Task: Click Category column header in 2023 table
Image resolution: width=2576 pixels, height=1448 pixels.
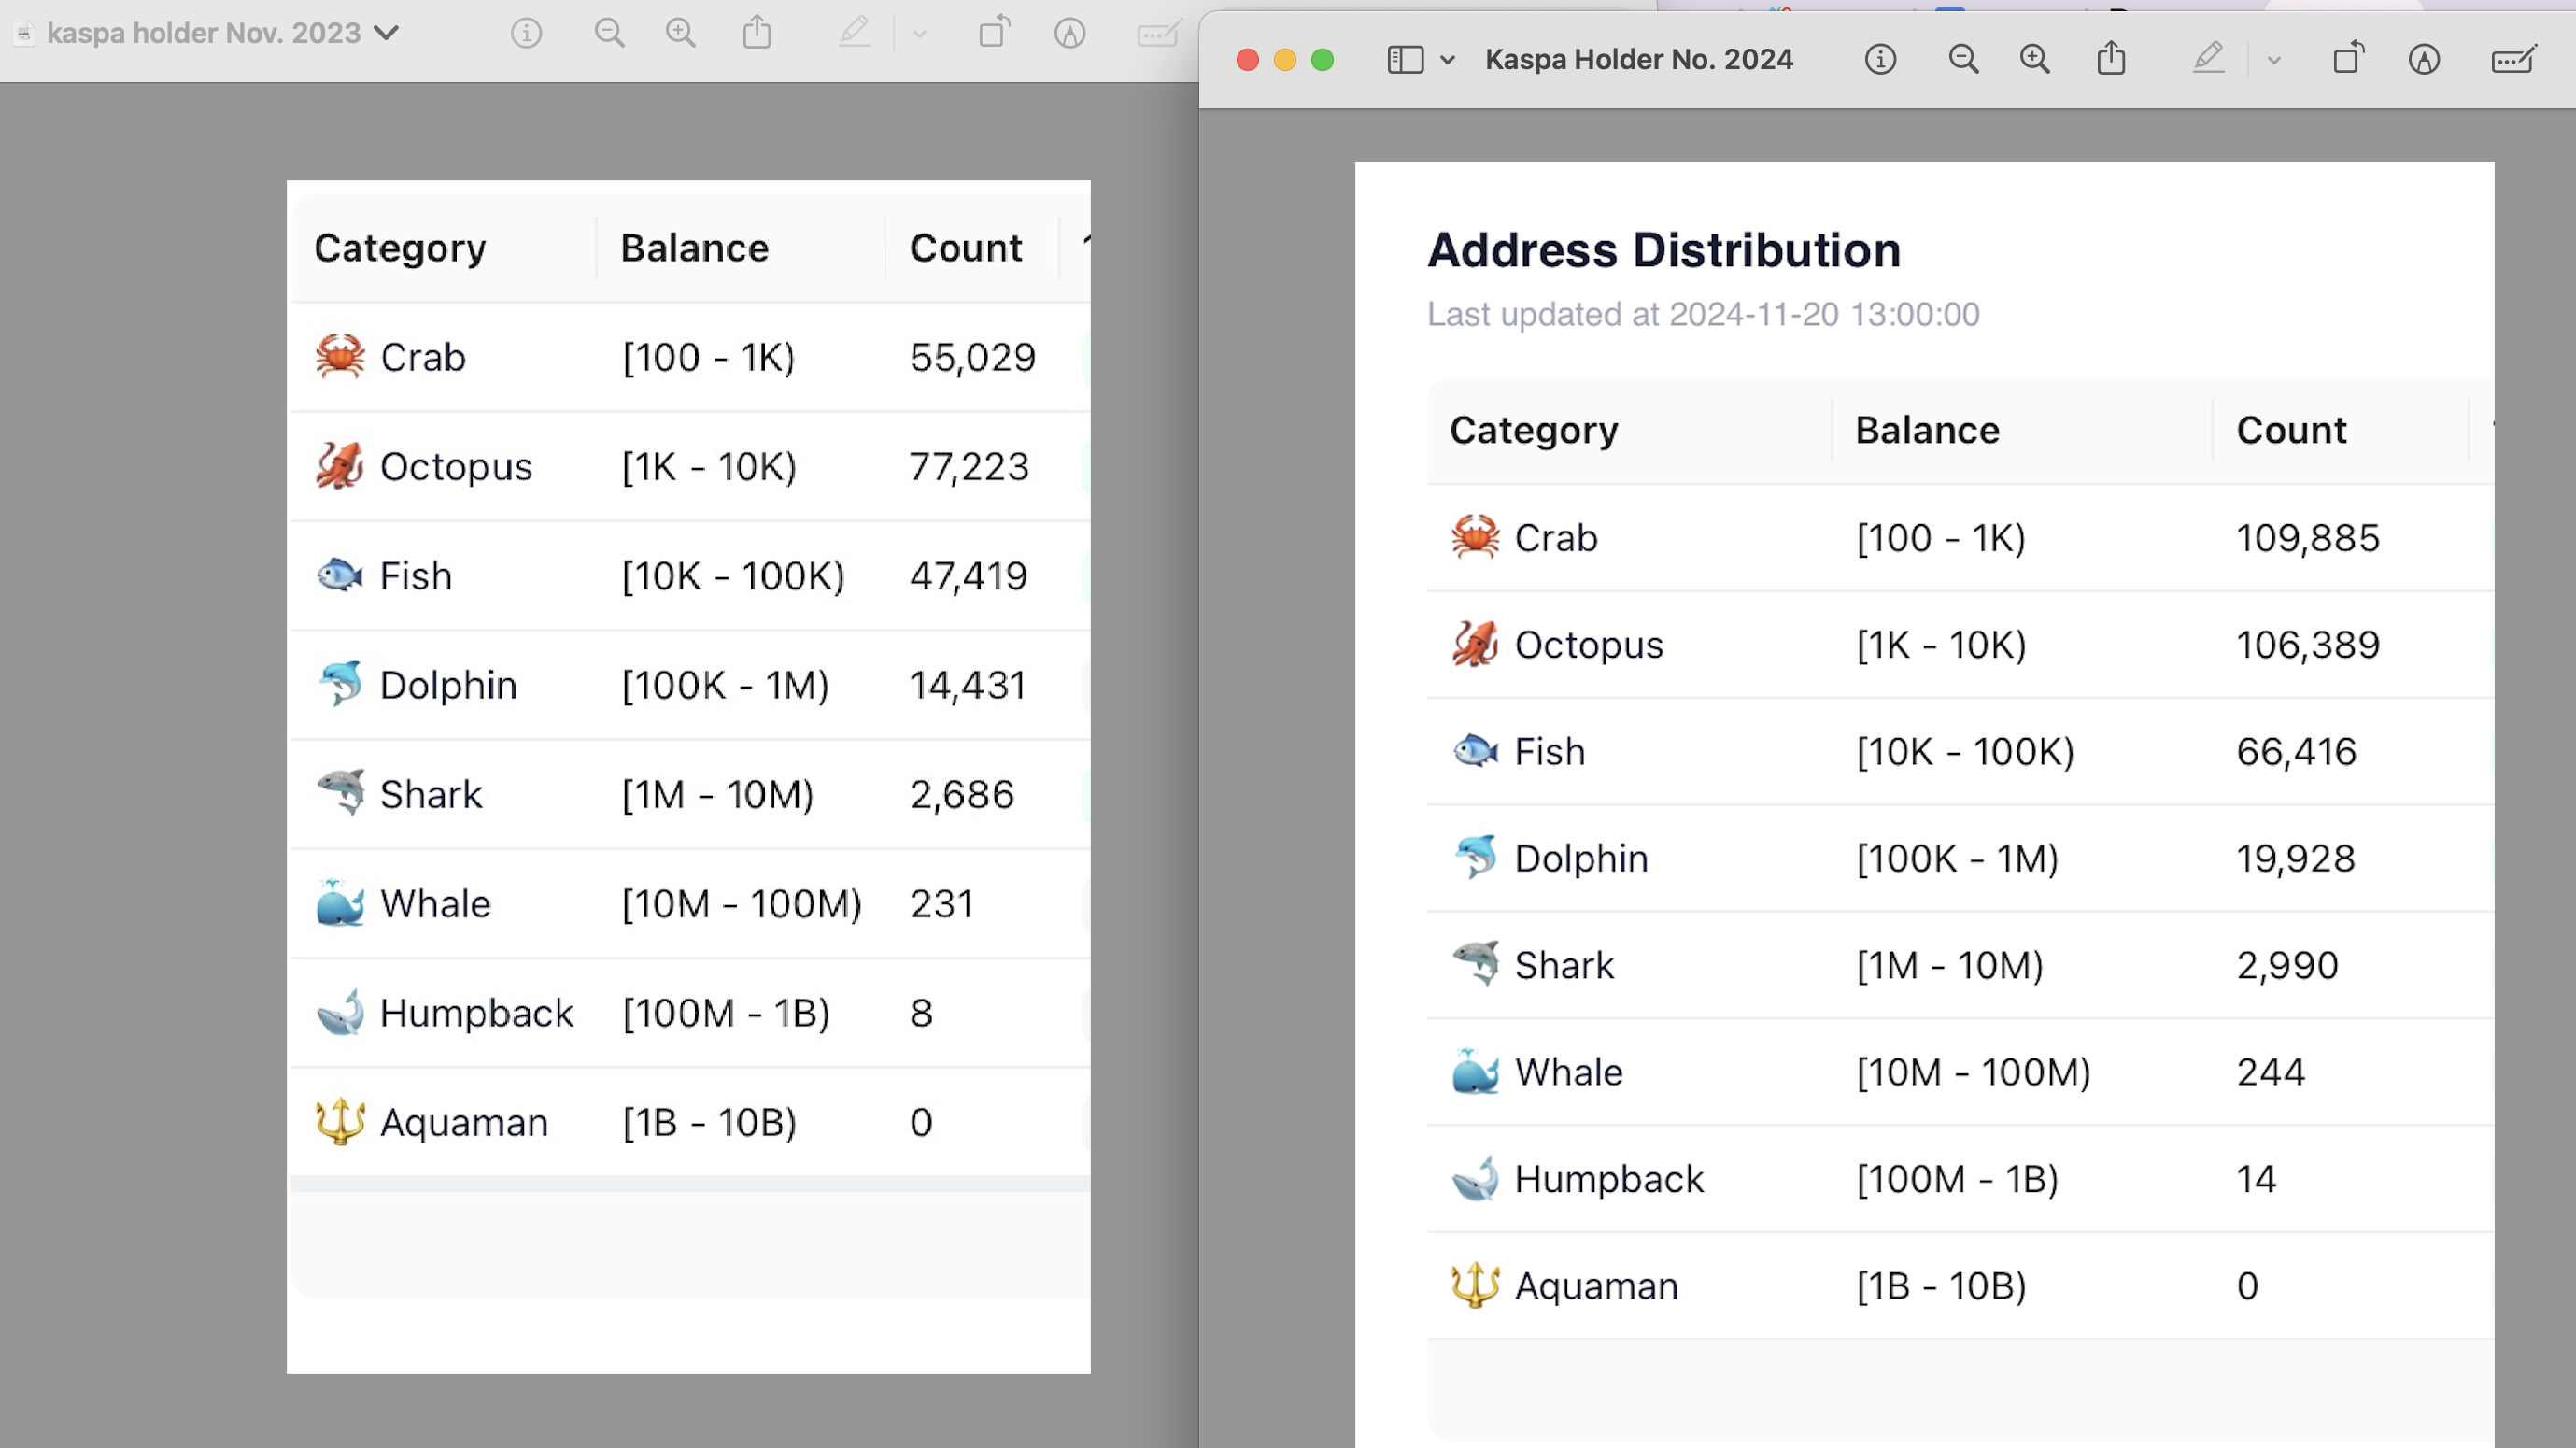Action: (x=400, y=249)
